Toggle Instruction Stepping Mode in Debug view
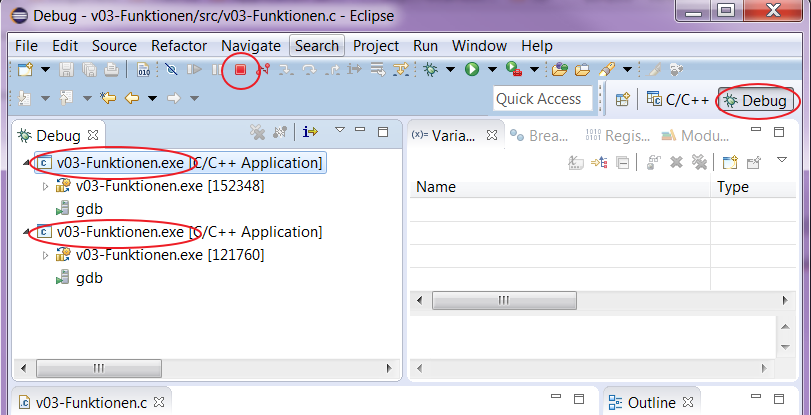Viewport: 811px width, 415px height. (310, 132)
